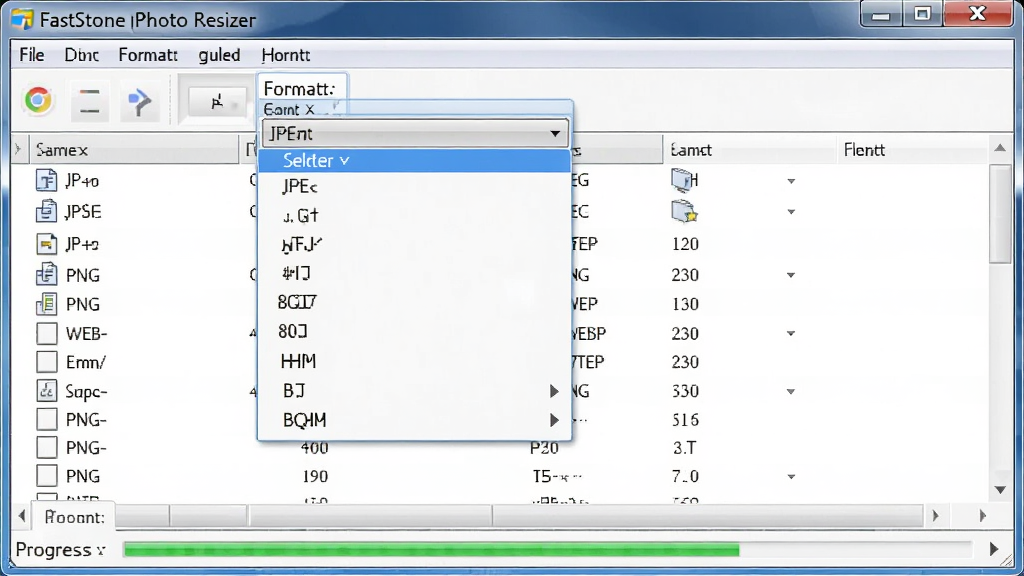Click the image icon beside JP+a row
Screen dimensions: 1024x576
[46, 244]
